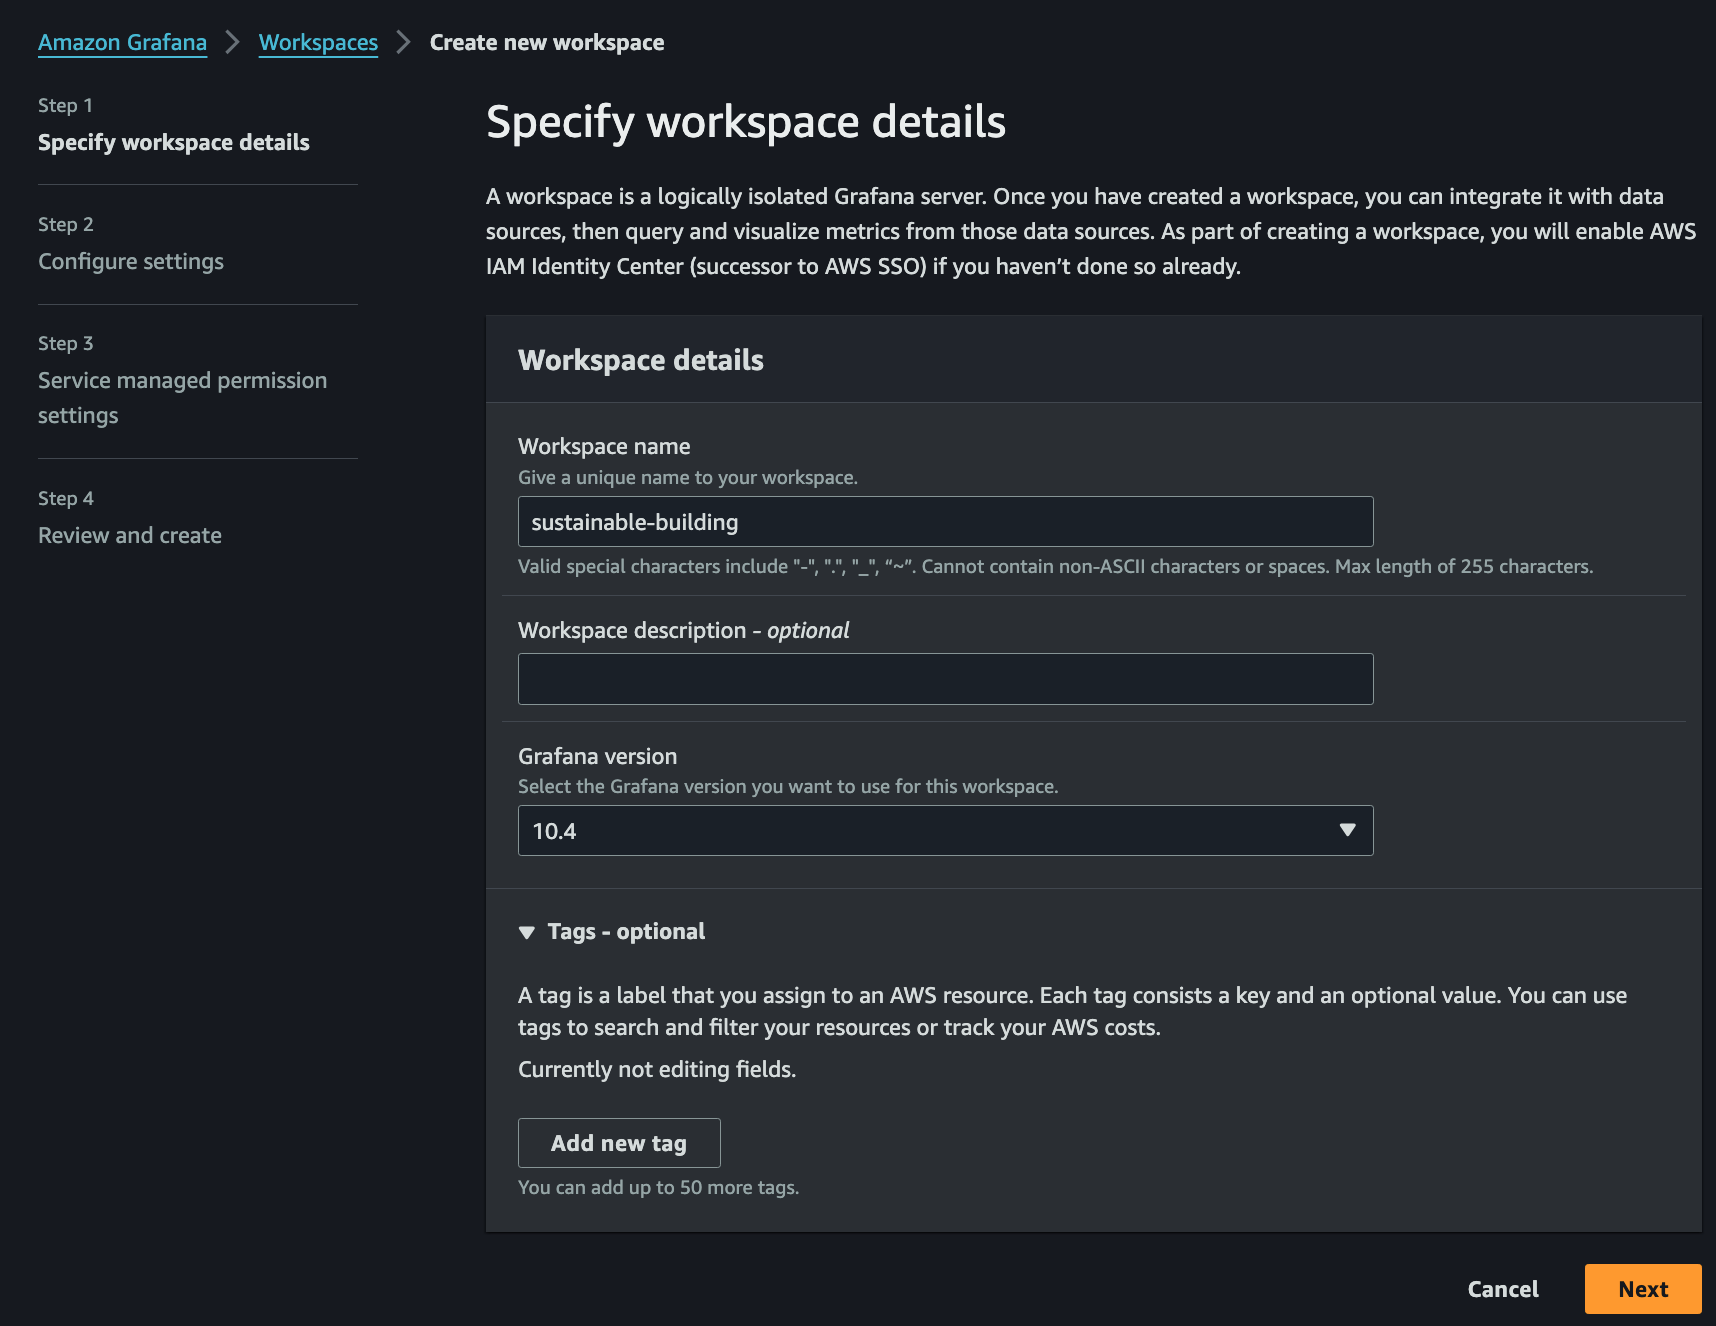1716x1326 pixels.
Task: Go to the Workspaces breadcrumb link
Action: point(318,43)
